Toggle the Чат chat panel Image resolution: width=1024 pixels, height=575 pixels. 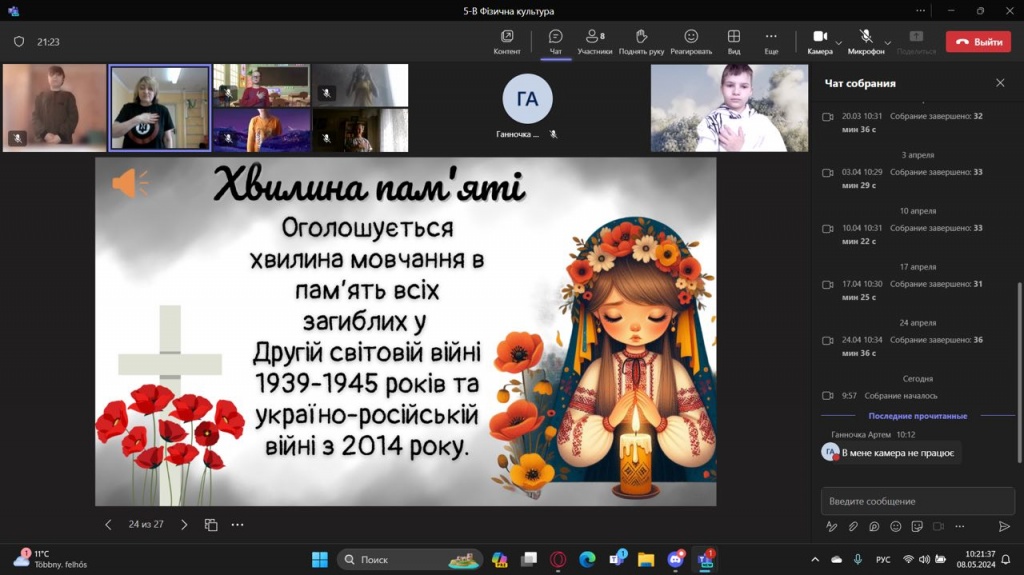(x=556, y=41)
